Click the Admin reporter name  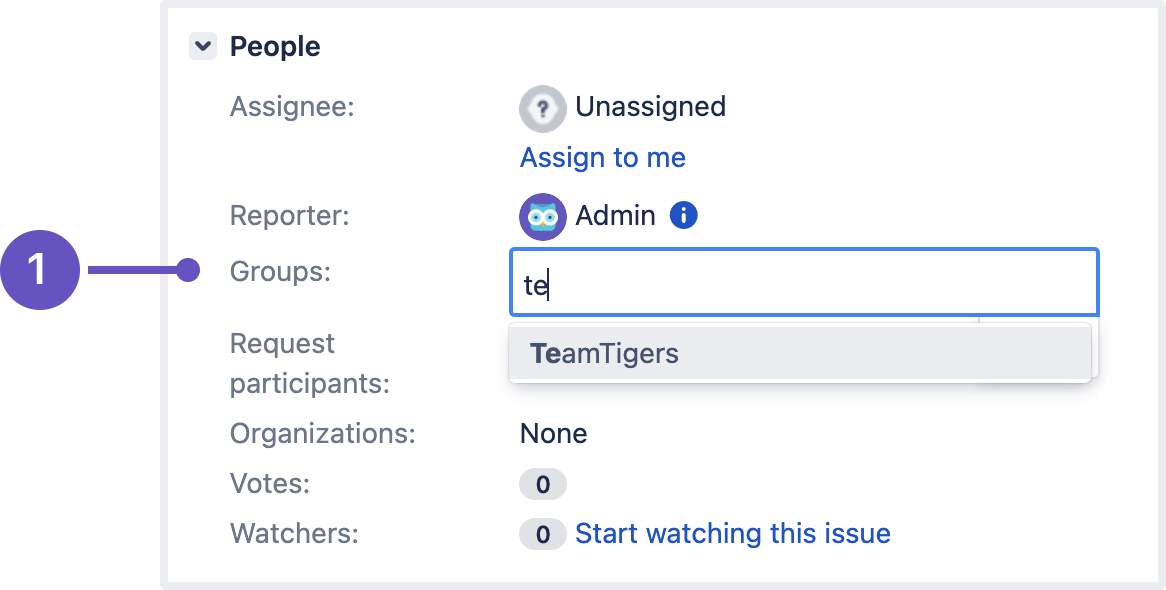(615, 215)
